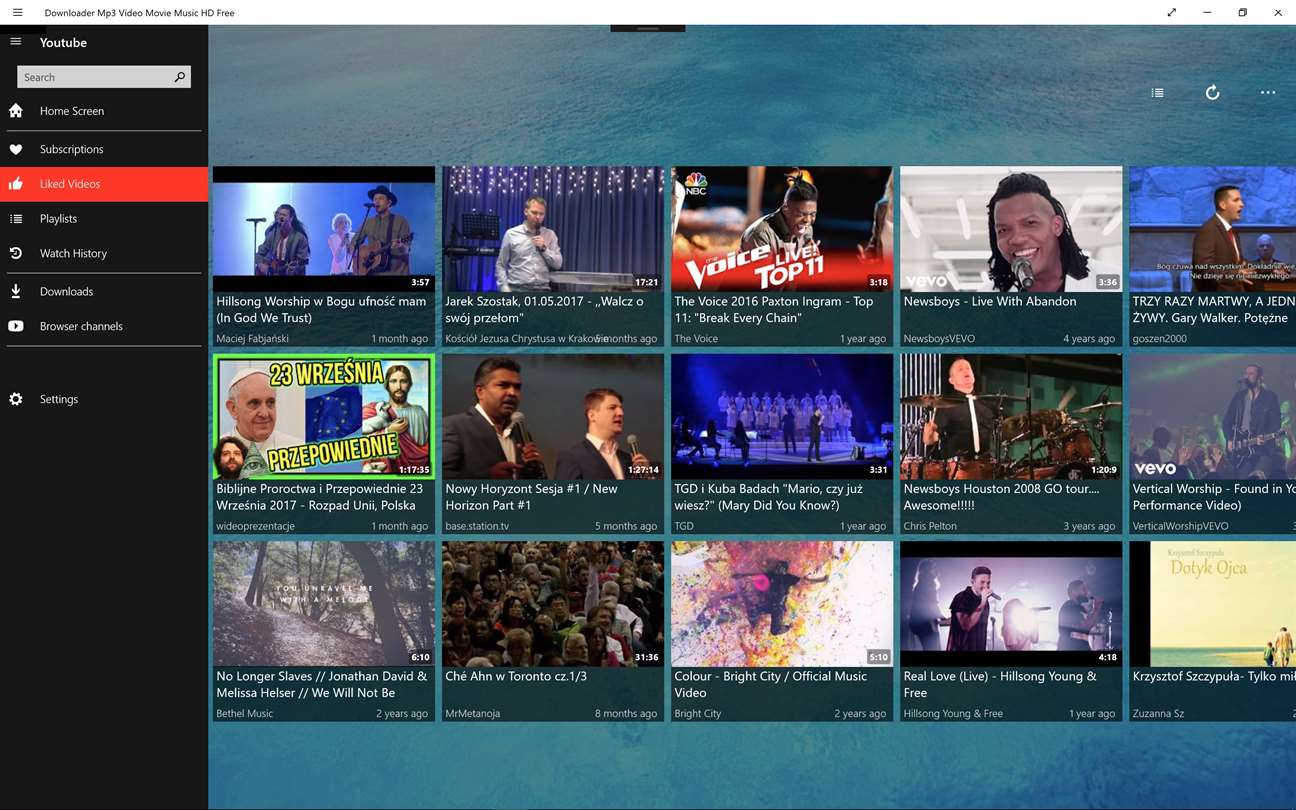1296x810 pixels.
Task: Click the Watch History clock icon
Action: click(16, 253)
